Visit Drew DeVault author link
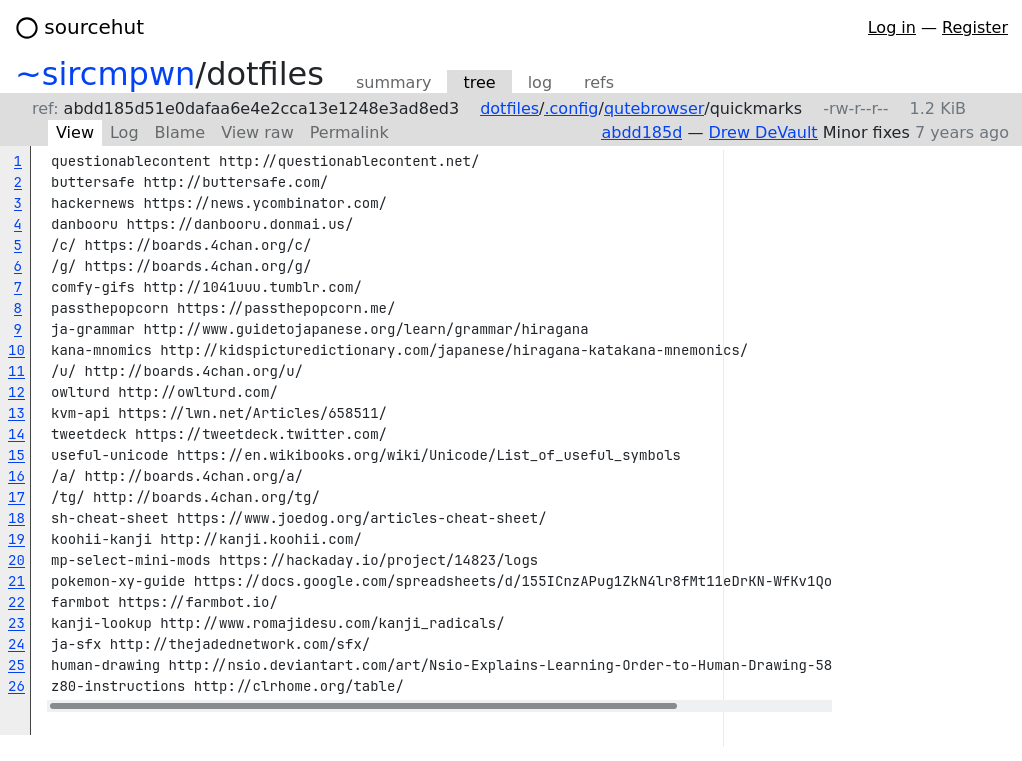The image size is (1022, 761). [x=762, y=133]
